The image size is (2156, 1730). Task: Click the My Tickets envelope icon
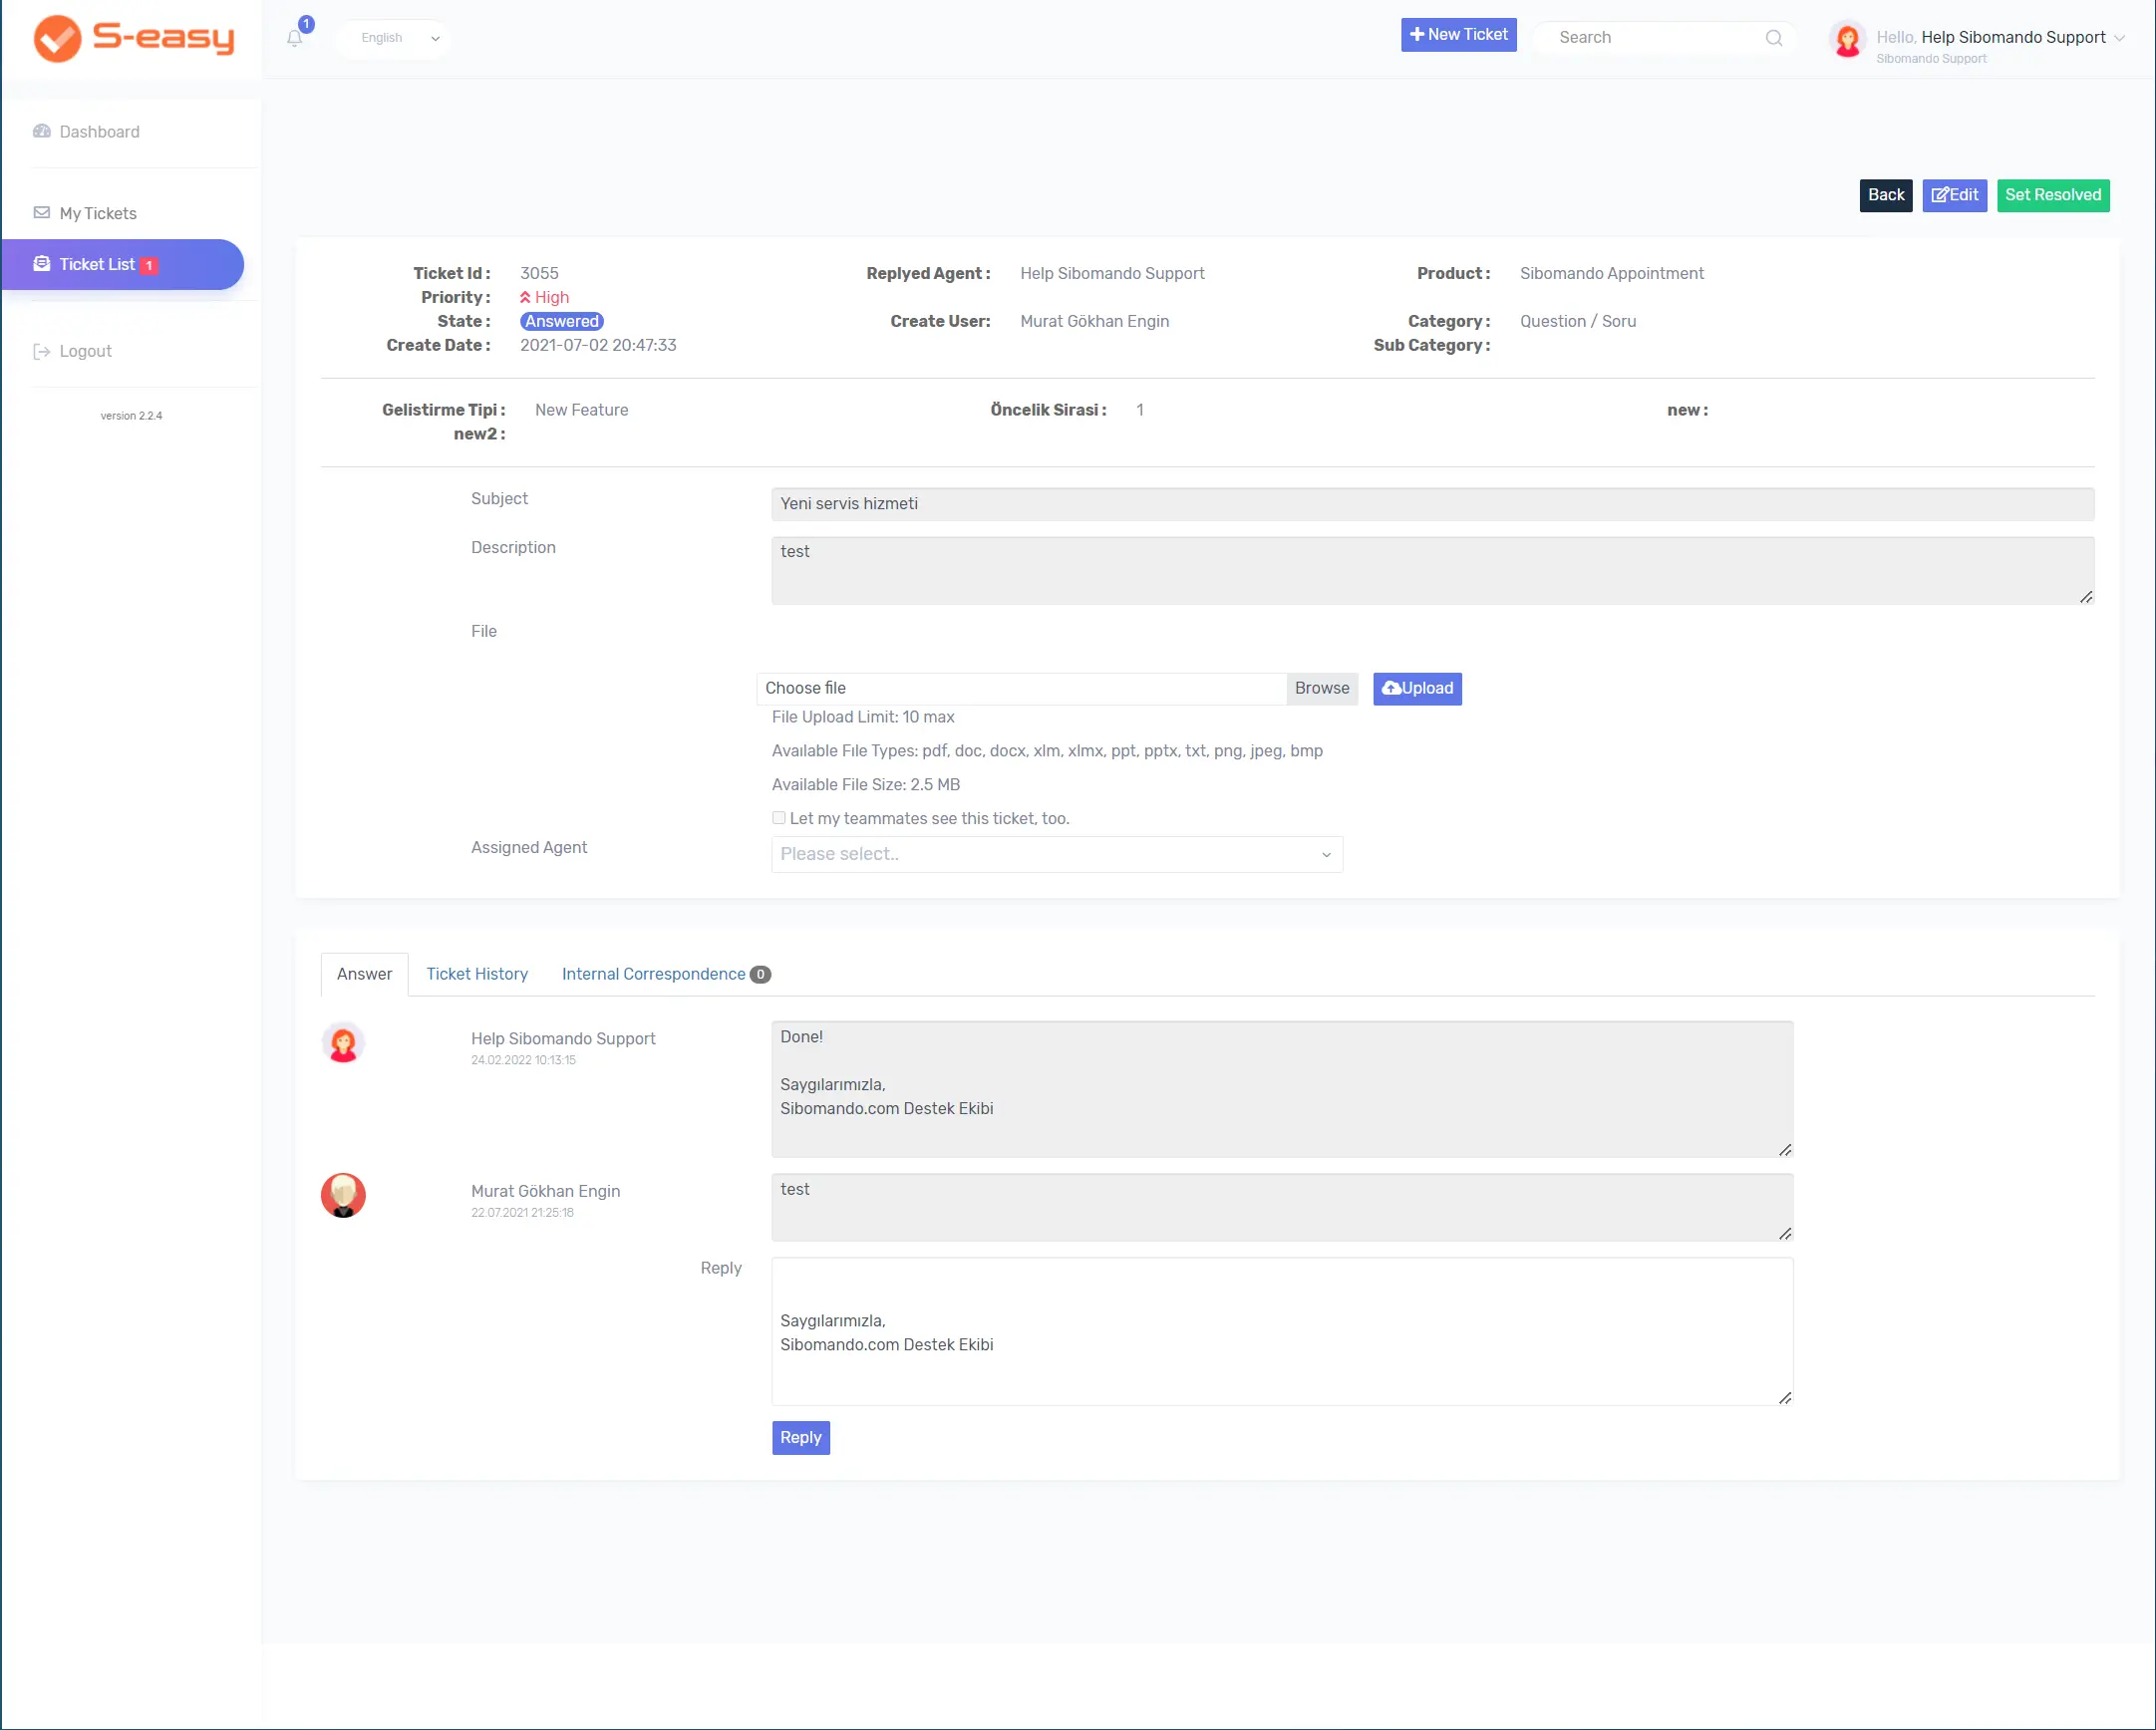[42, 212]
